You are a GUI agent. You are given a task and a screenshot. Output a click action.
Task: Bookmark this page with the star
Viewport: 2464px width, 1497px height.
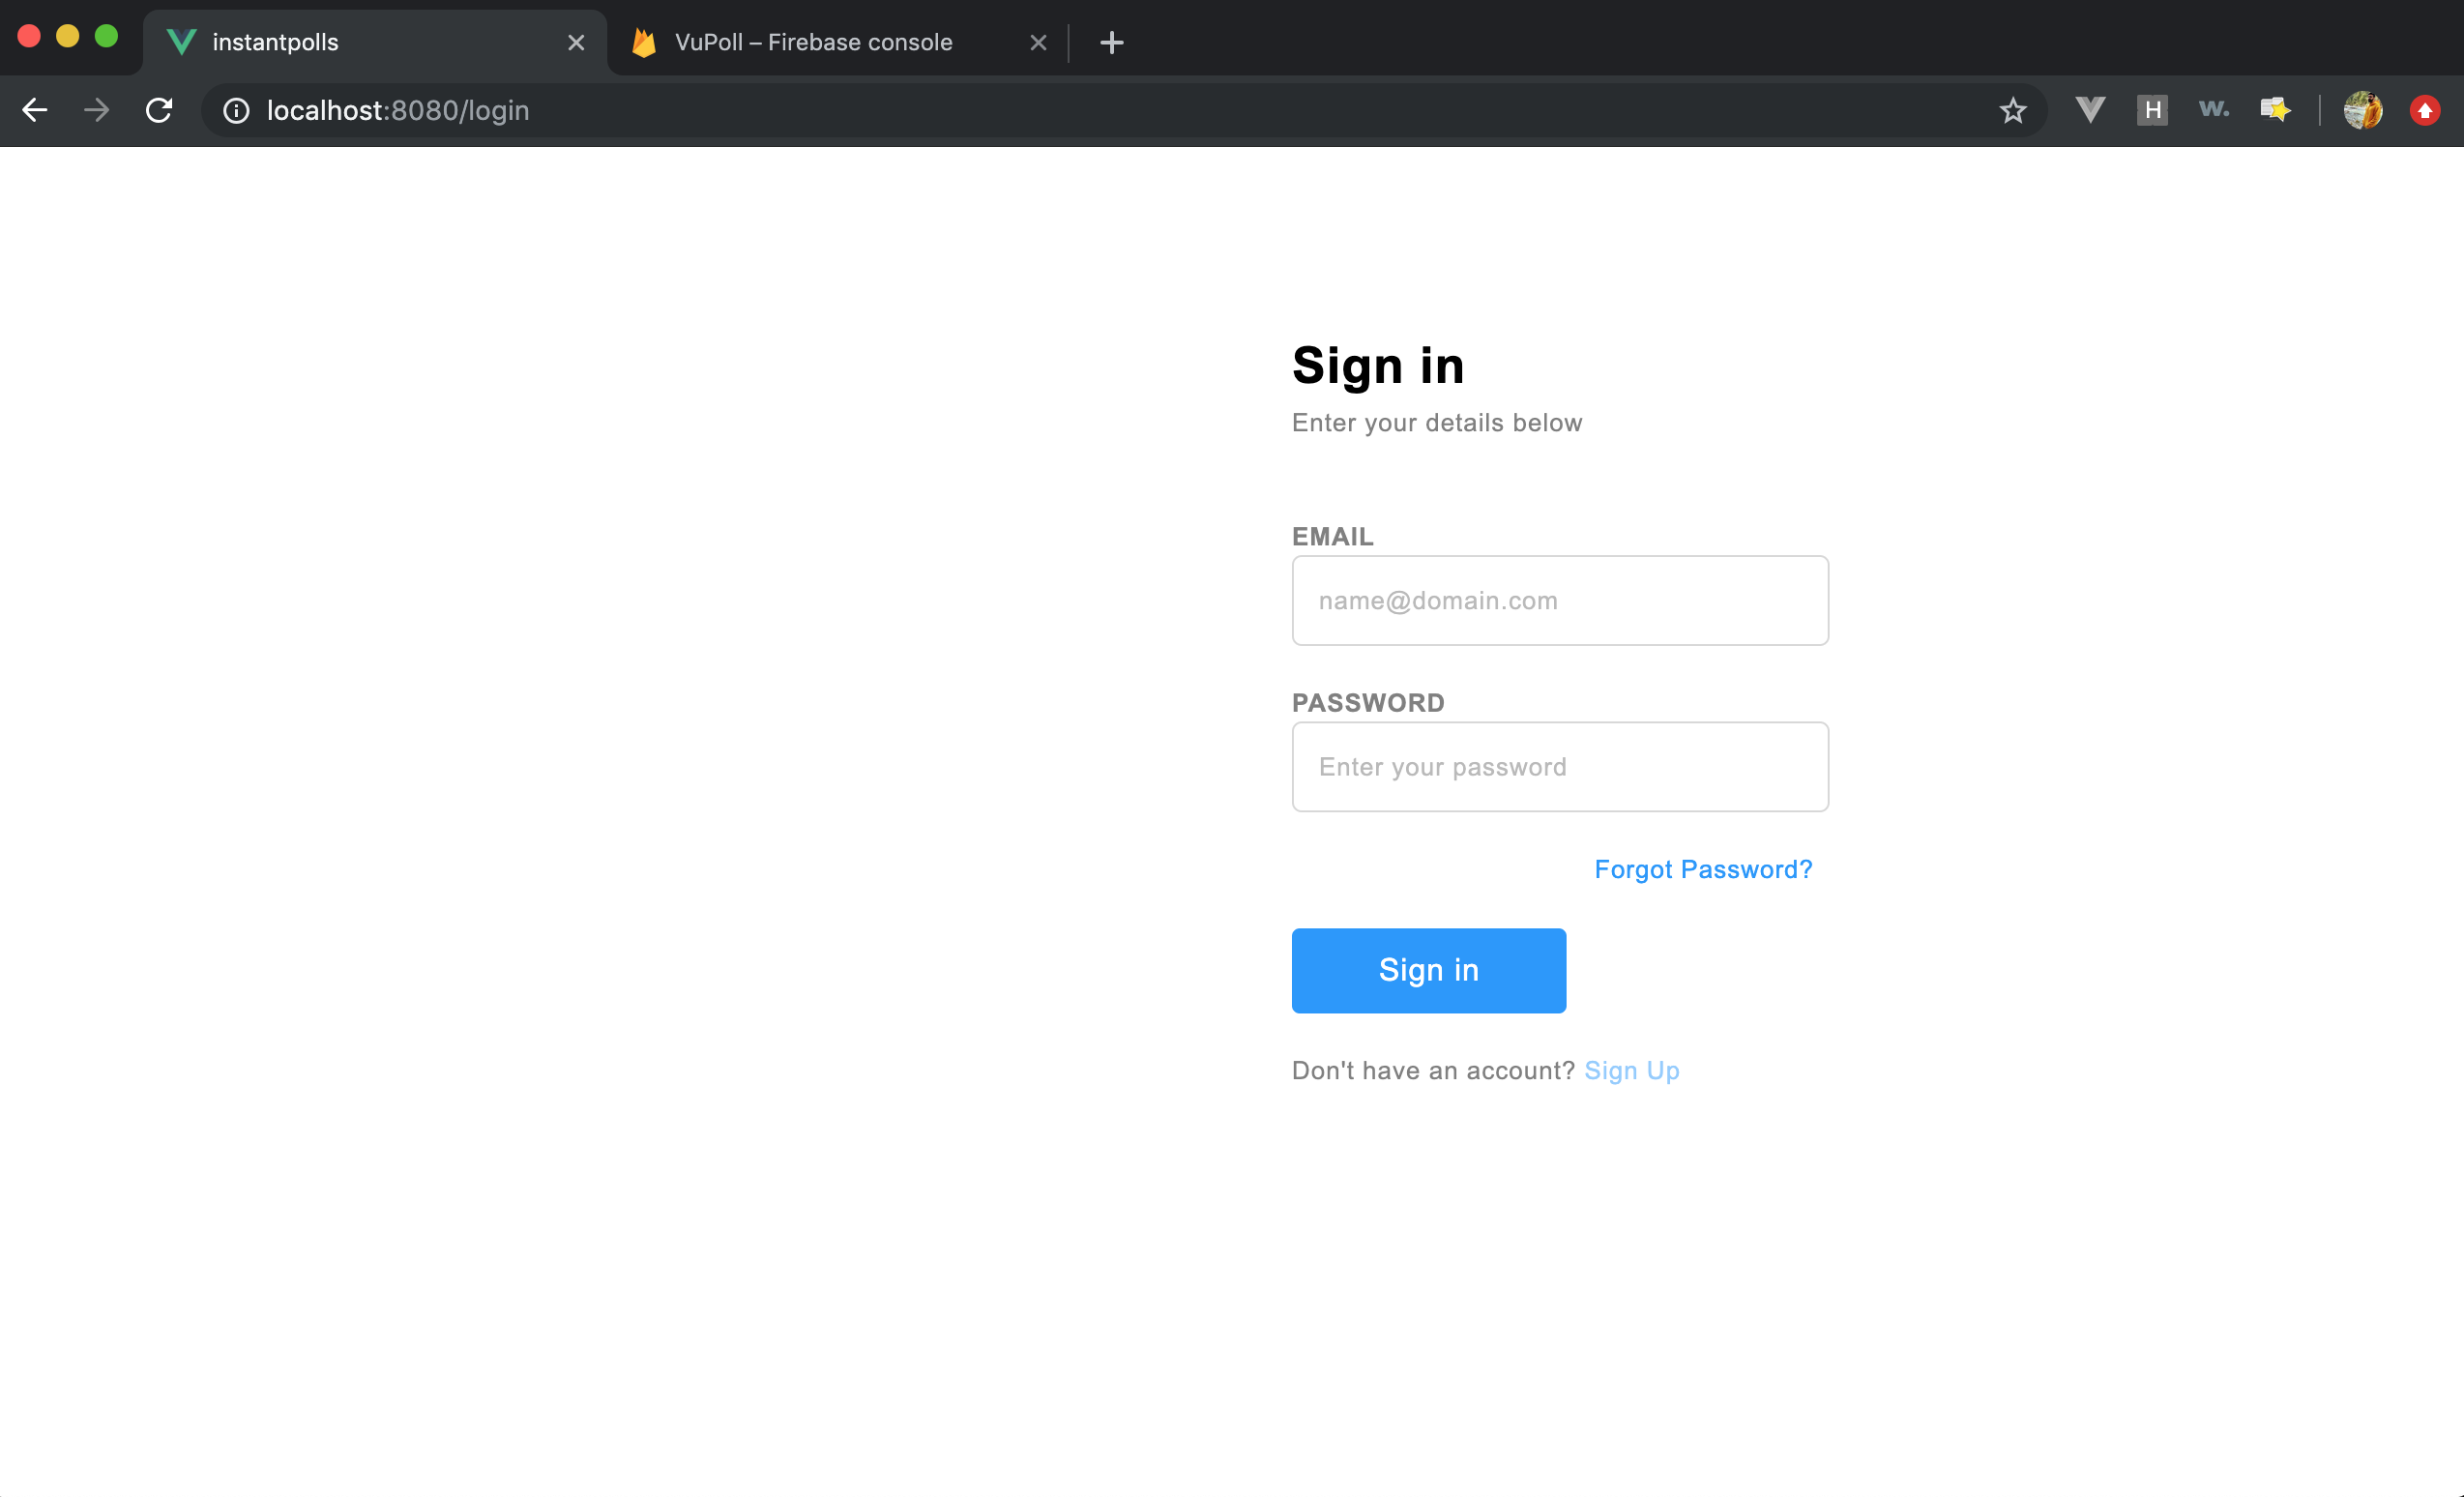coord(2012,110)
